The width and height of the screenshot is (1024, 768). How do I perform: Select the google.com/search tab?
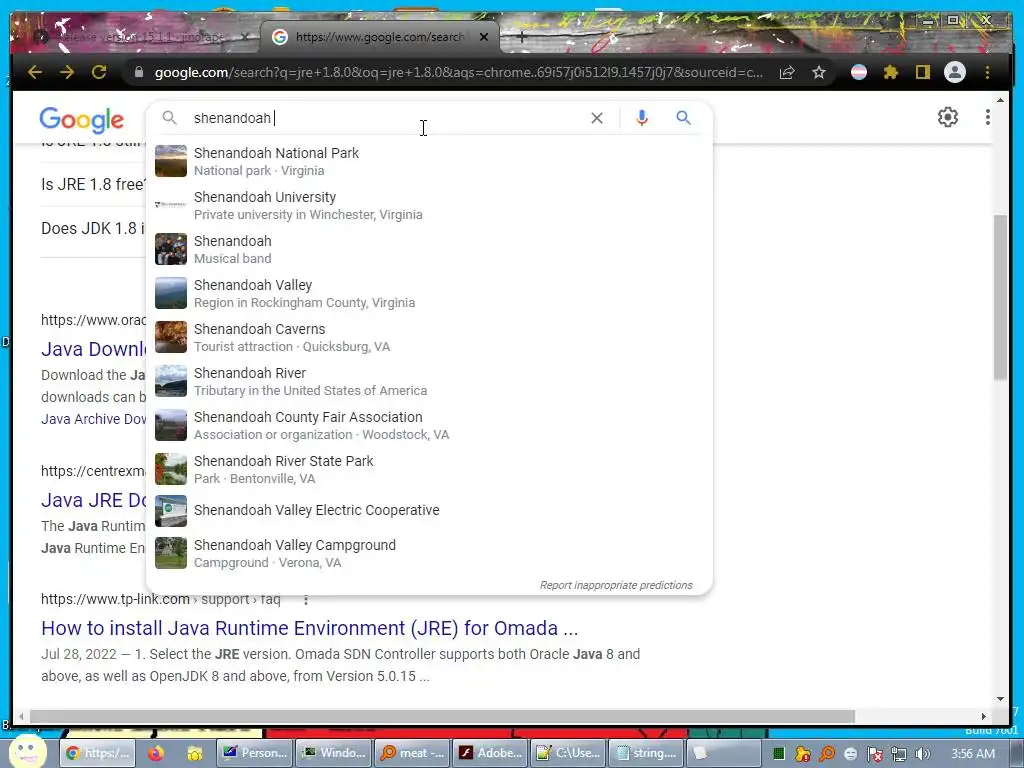[379, 37]
